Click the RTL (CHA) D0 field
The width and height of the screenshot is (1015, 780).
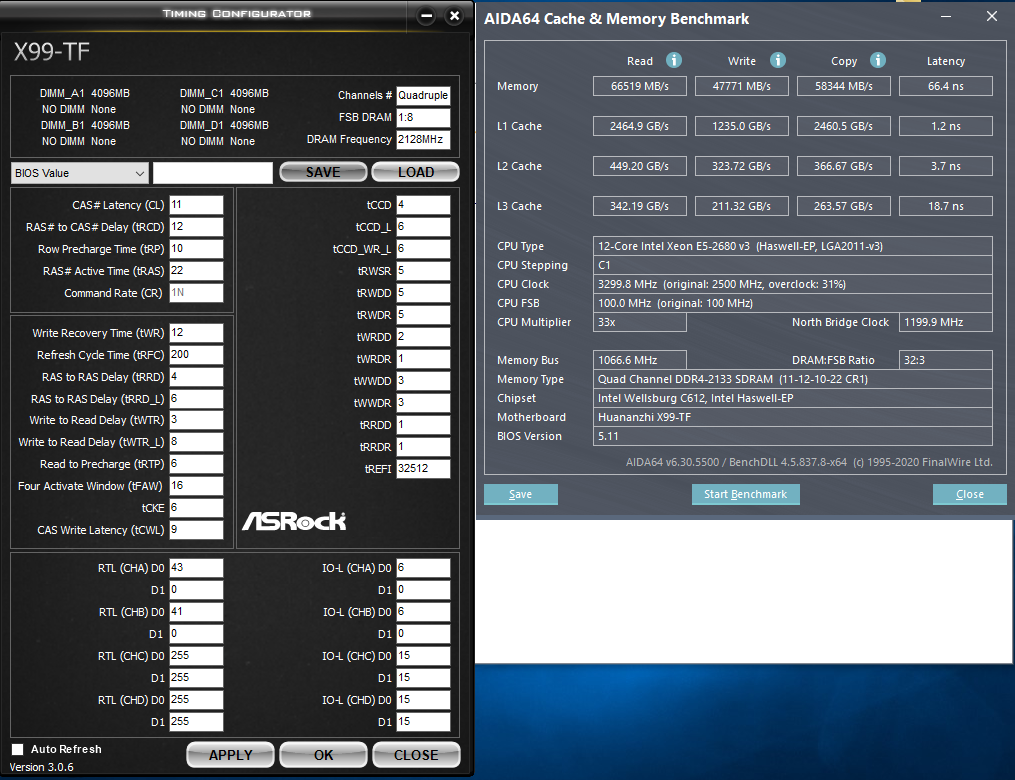pos(196,568)
